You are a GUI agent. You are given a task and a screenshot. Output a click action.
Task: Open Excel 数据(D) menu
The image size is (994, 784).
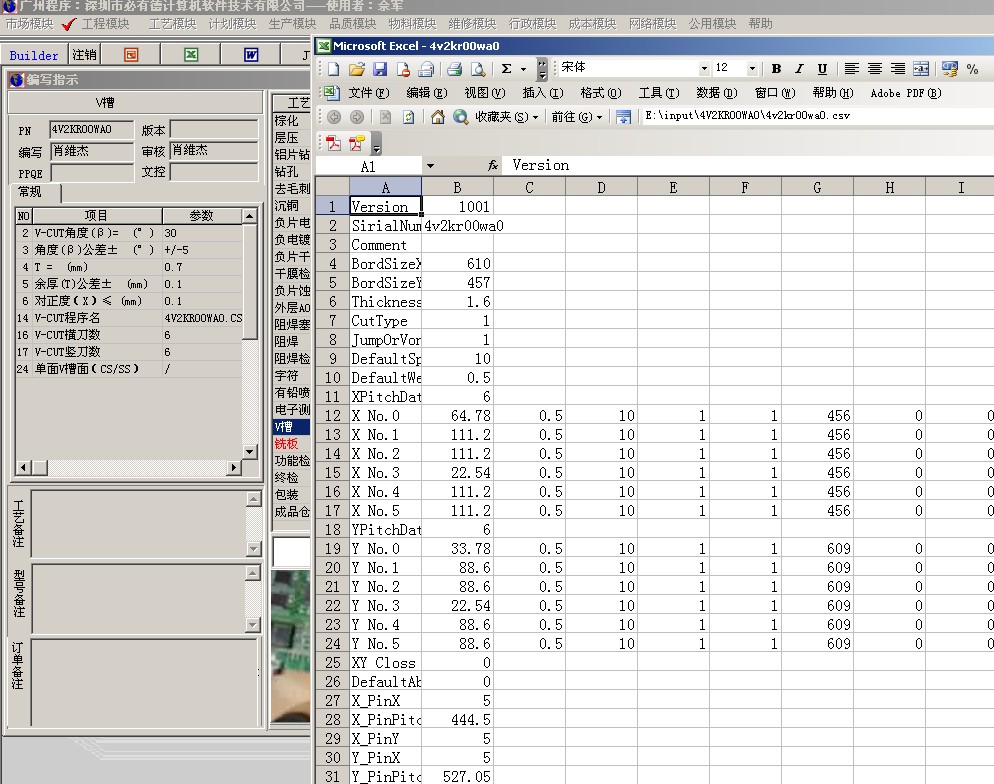point(716,93)
